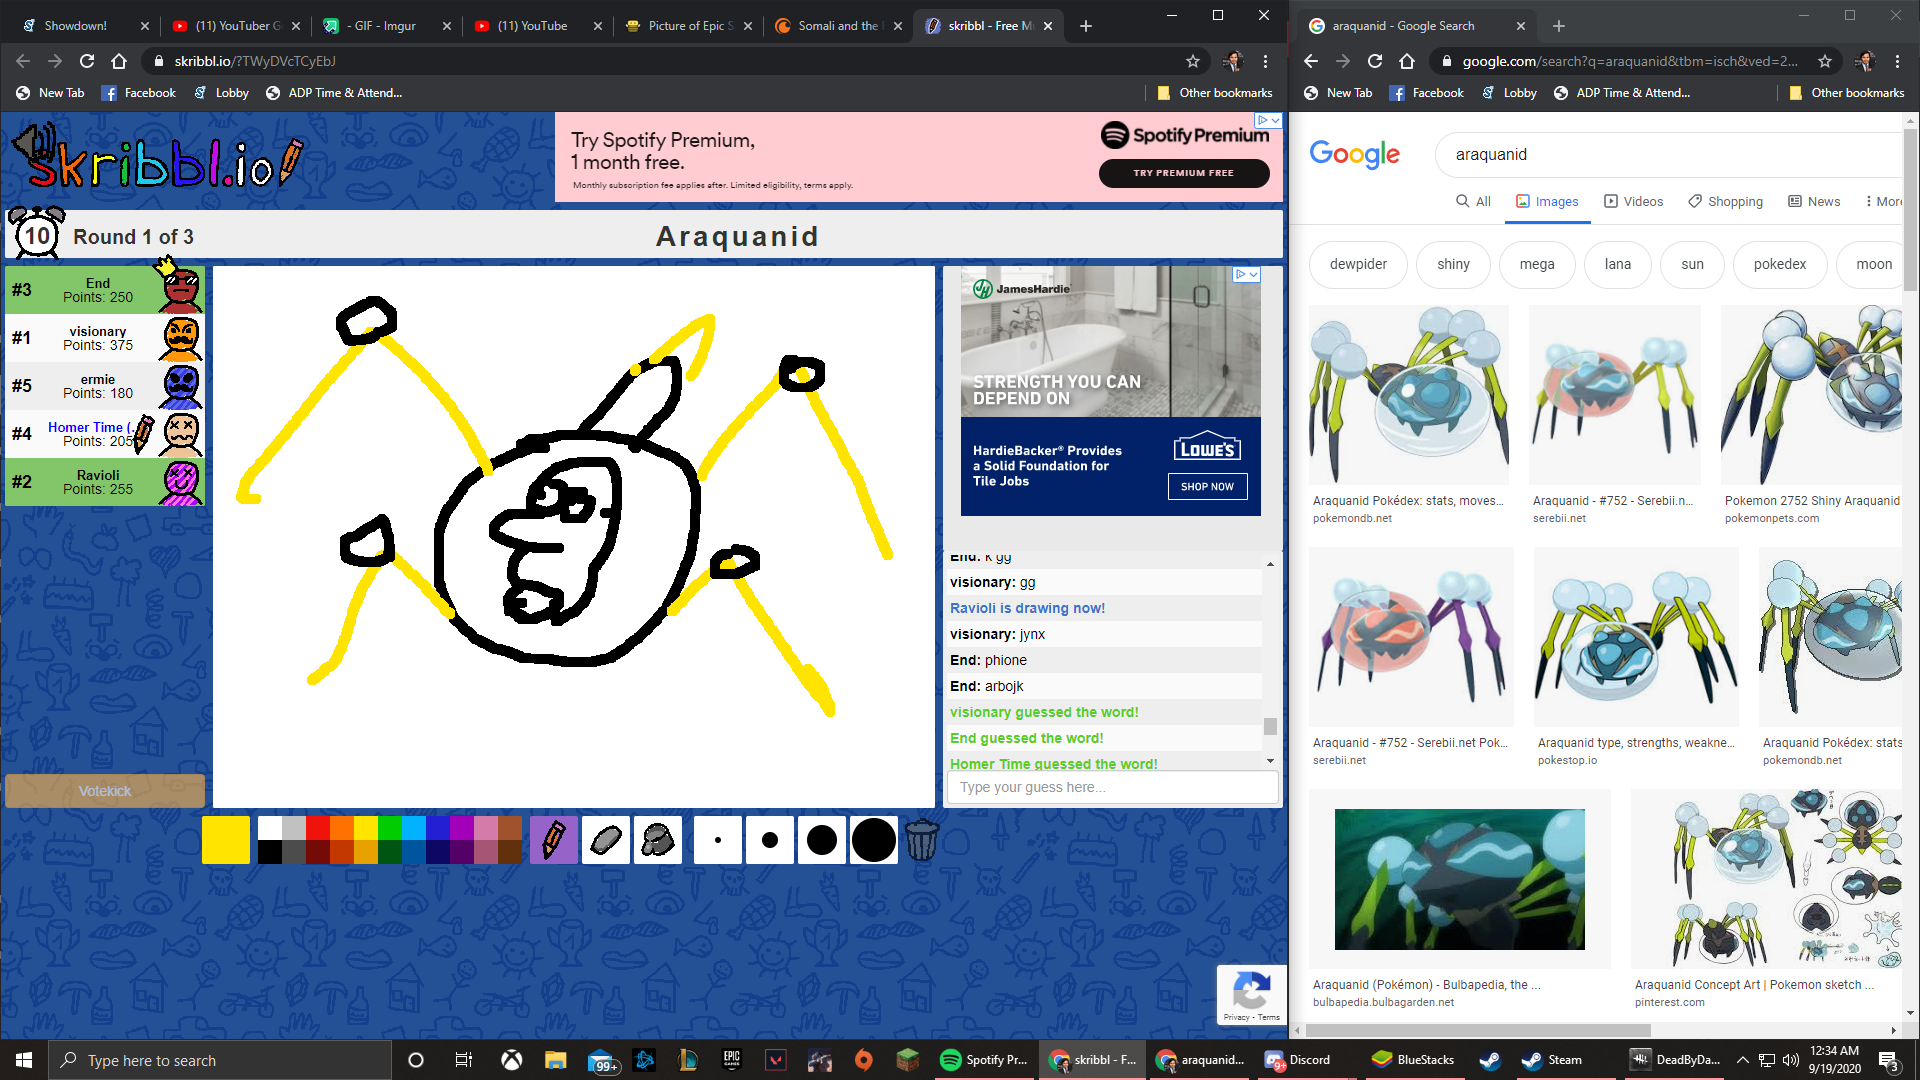
Task: Open Facebook bookmark in skribbl window
Action: pos(139,93)
